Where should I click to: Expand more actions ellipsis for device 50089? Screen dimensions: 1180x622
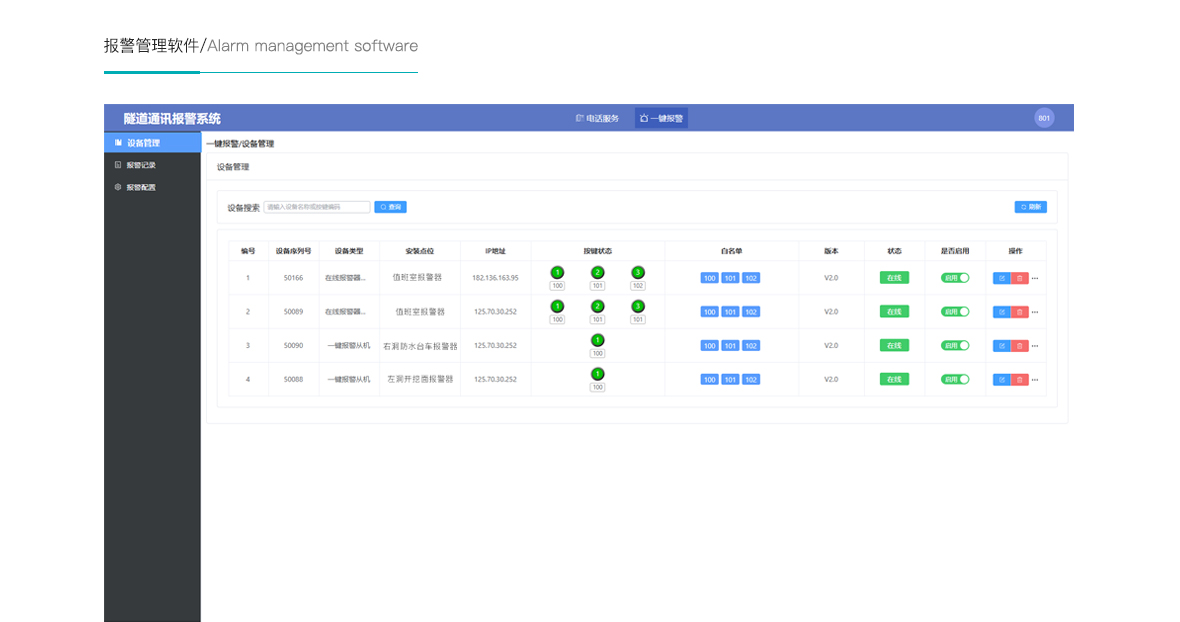point(1036,312)
